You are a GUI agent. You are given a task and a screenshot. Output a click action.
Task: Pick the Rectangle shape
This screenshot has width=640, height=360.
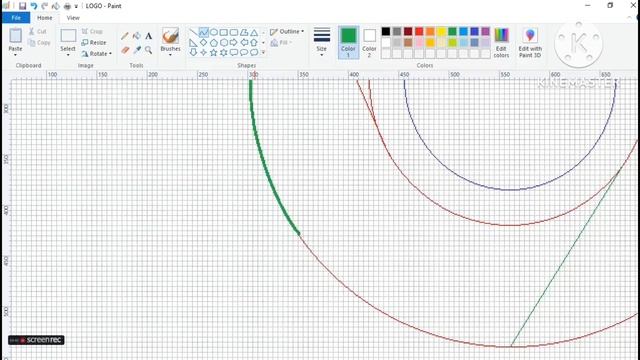point(224,32)
